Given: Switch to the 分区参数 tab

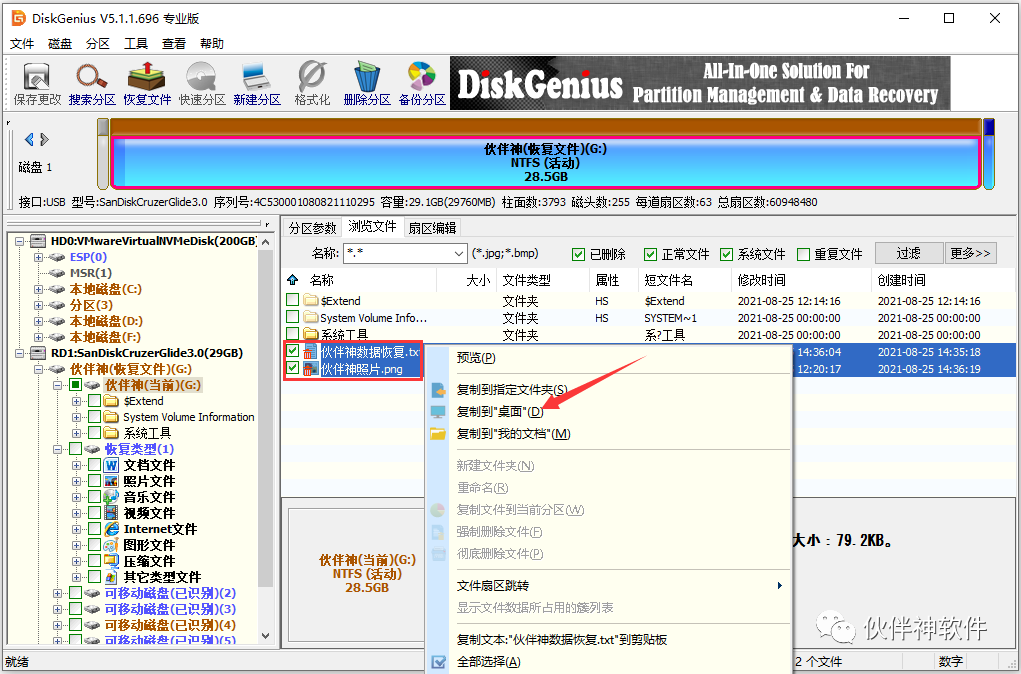Looking at the screenshot, I should (x=312, y=228).
